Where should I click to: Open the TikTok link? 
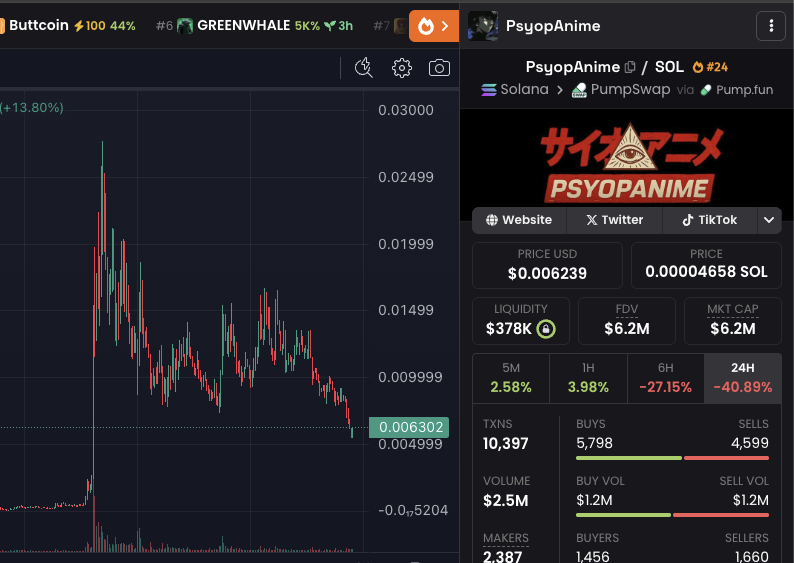click(x=709, y=220)
